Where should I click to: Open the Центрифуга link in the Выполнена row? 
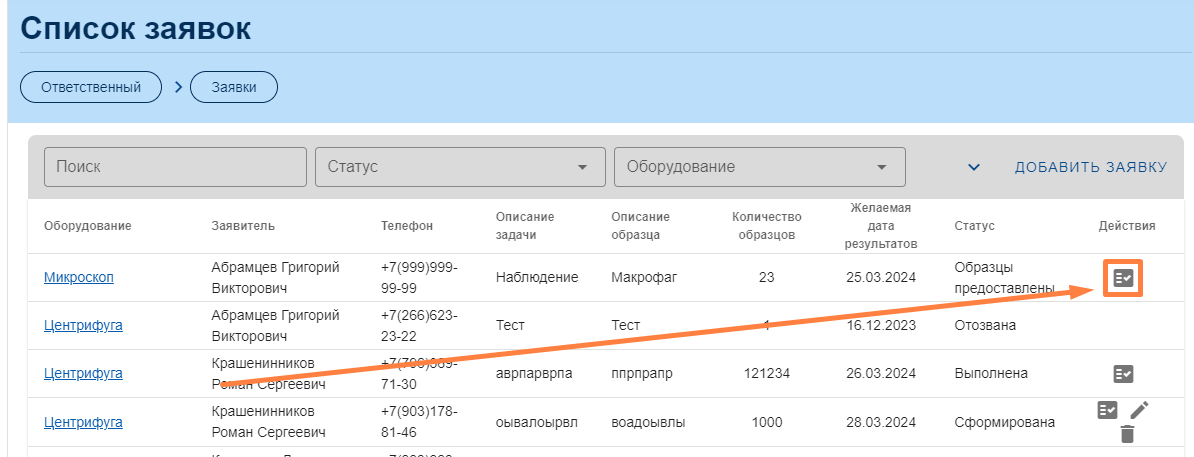tap(83, 373)
